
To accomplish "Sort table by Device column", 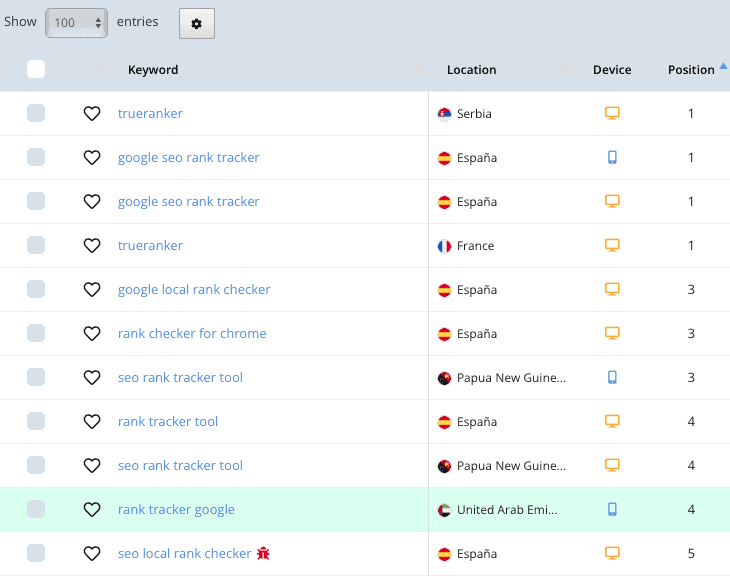I will (x=612, y=70).
